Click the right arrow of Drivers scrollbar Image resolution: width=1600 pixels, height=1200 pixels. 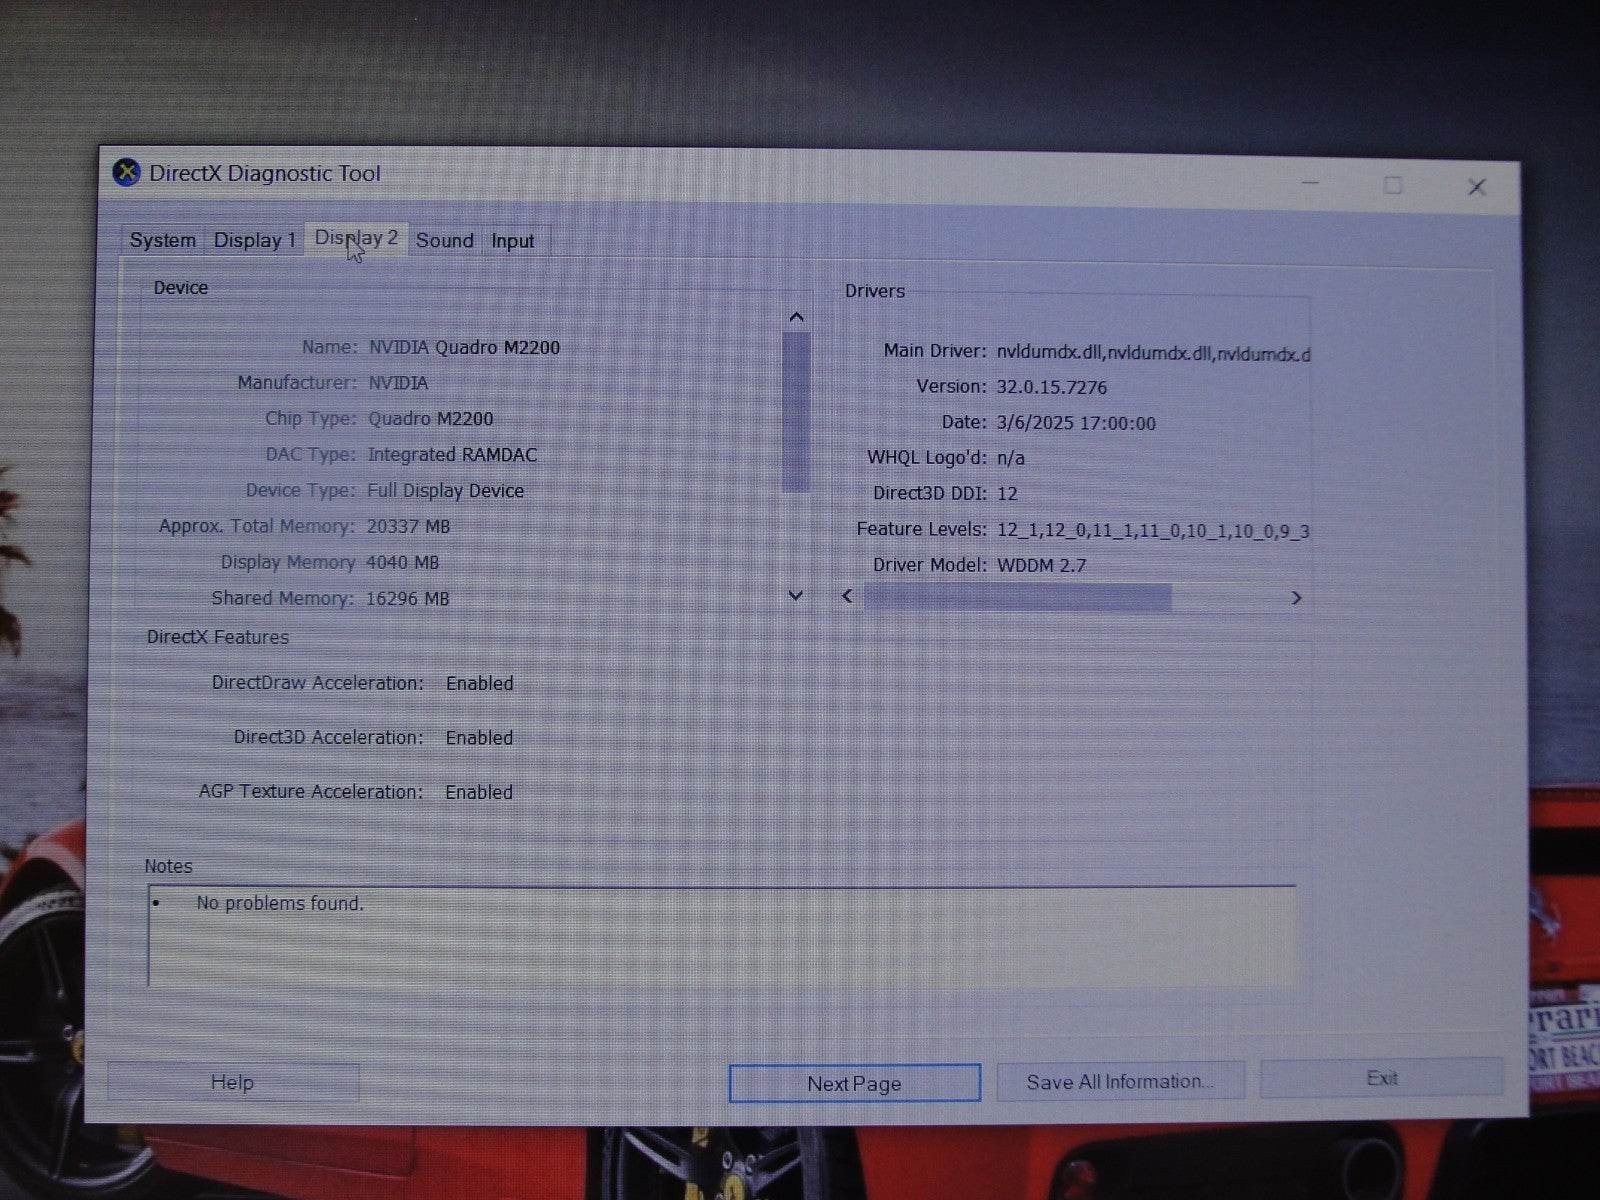pos(1296,596)
